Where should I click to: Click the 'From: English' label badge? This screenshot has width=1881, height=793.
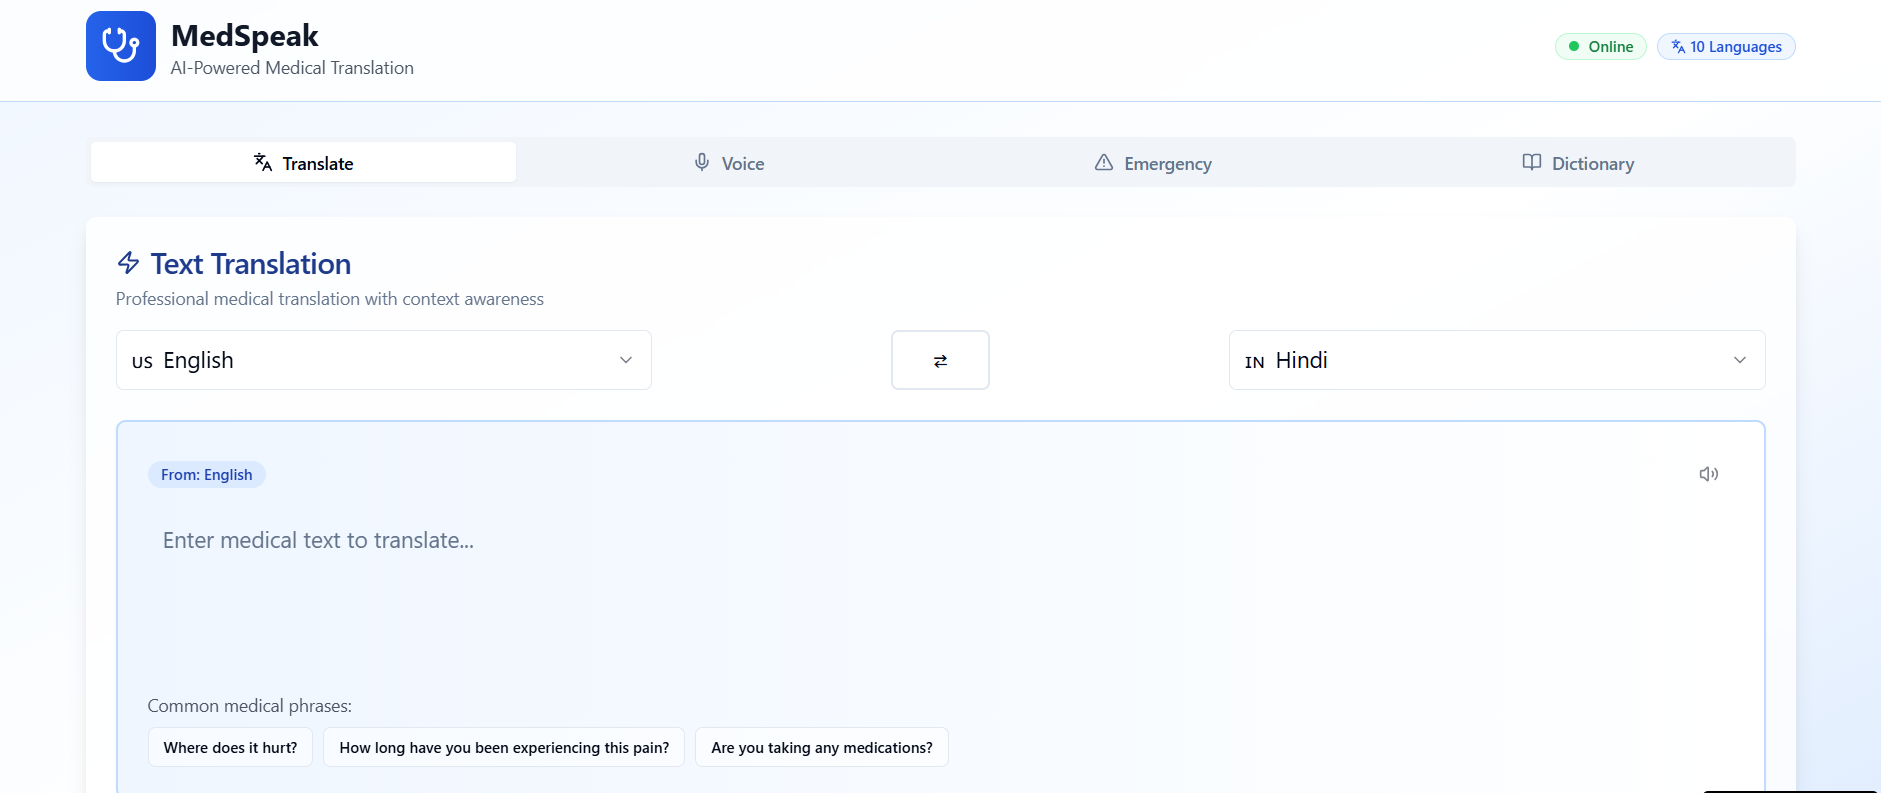tap(207, 474)
